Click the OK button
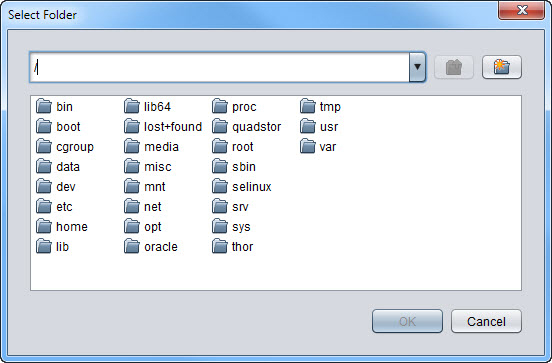Screen dimensions: 552x363 407,321
